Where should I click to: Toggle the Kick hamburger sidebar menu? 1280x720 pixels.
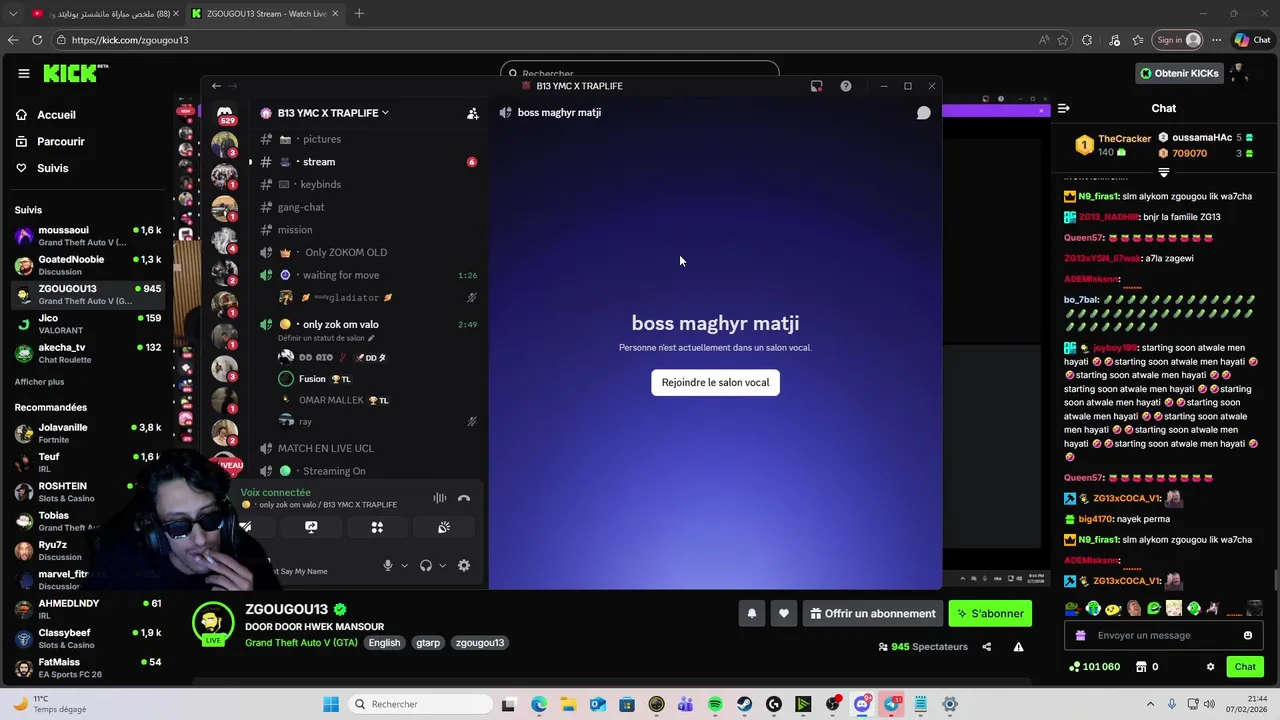coord(23,73)
